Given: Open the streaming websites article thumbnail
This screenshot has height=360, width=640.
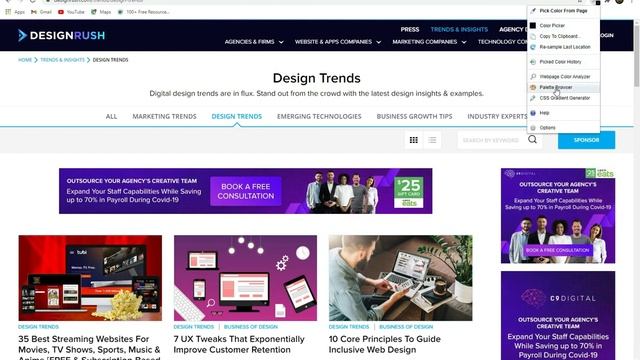Looking at the screenshot, I should 90,278.
